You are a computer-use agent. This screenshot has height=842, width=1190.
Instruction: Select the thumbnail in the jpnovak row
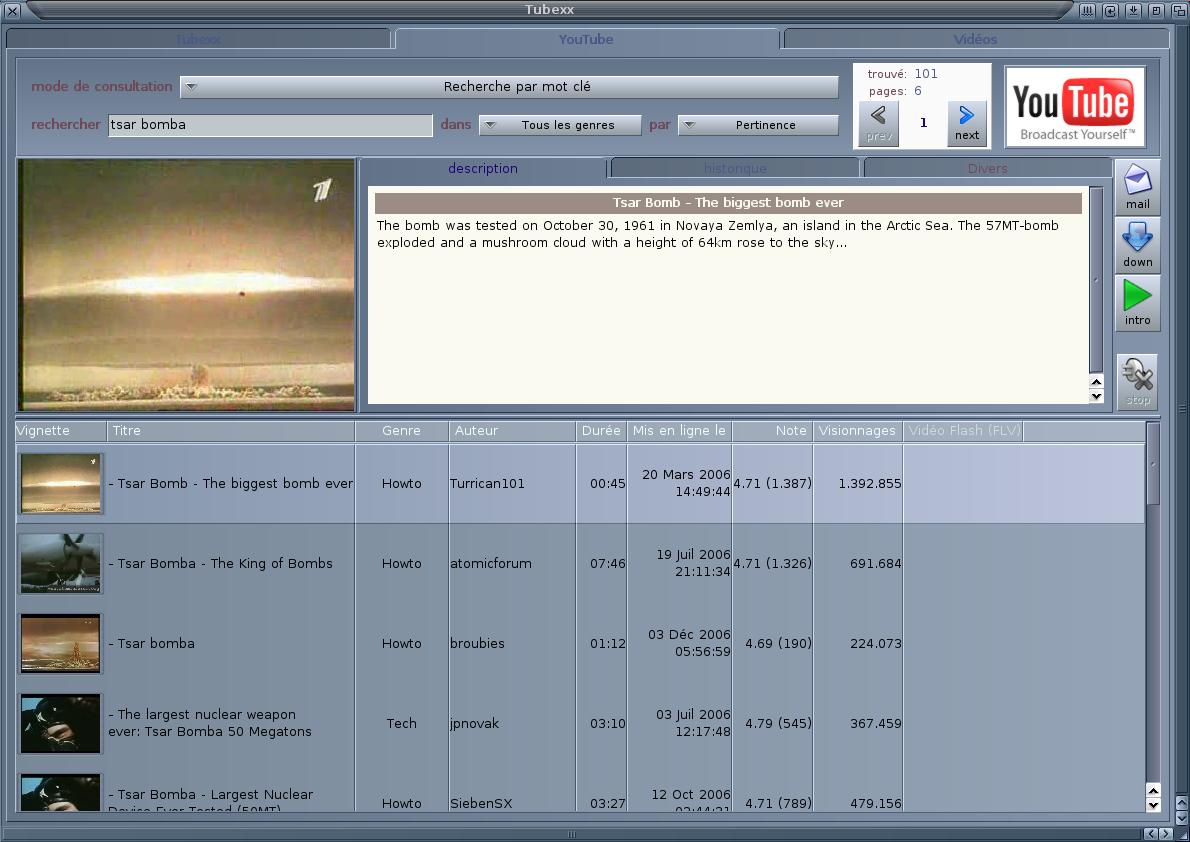click(61, 724)
